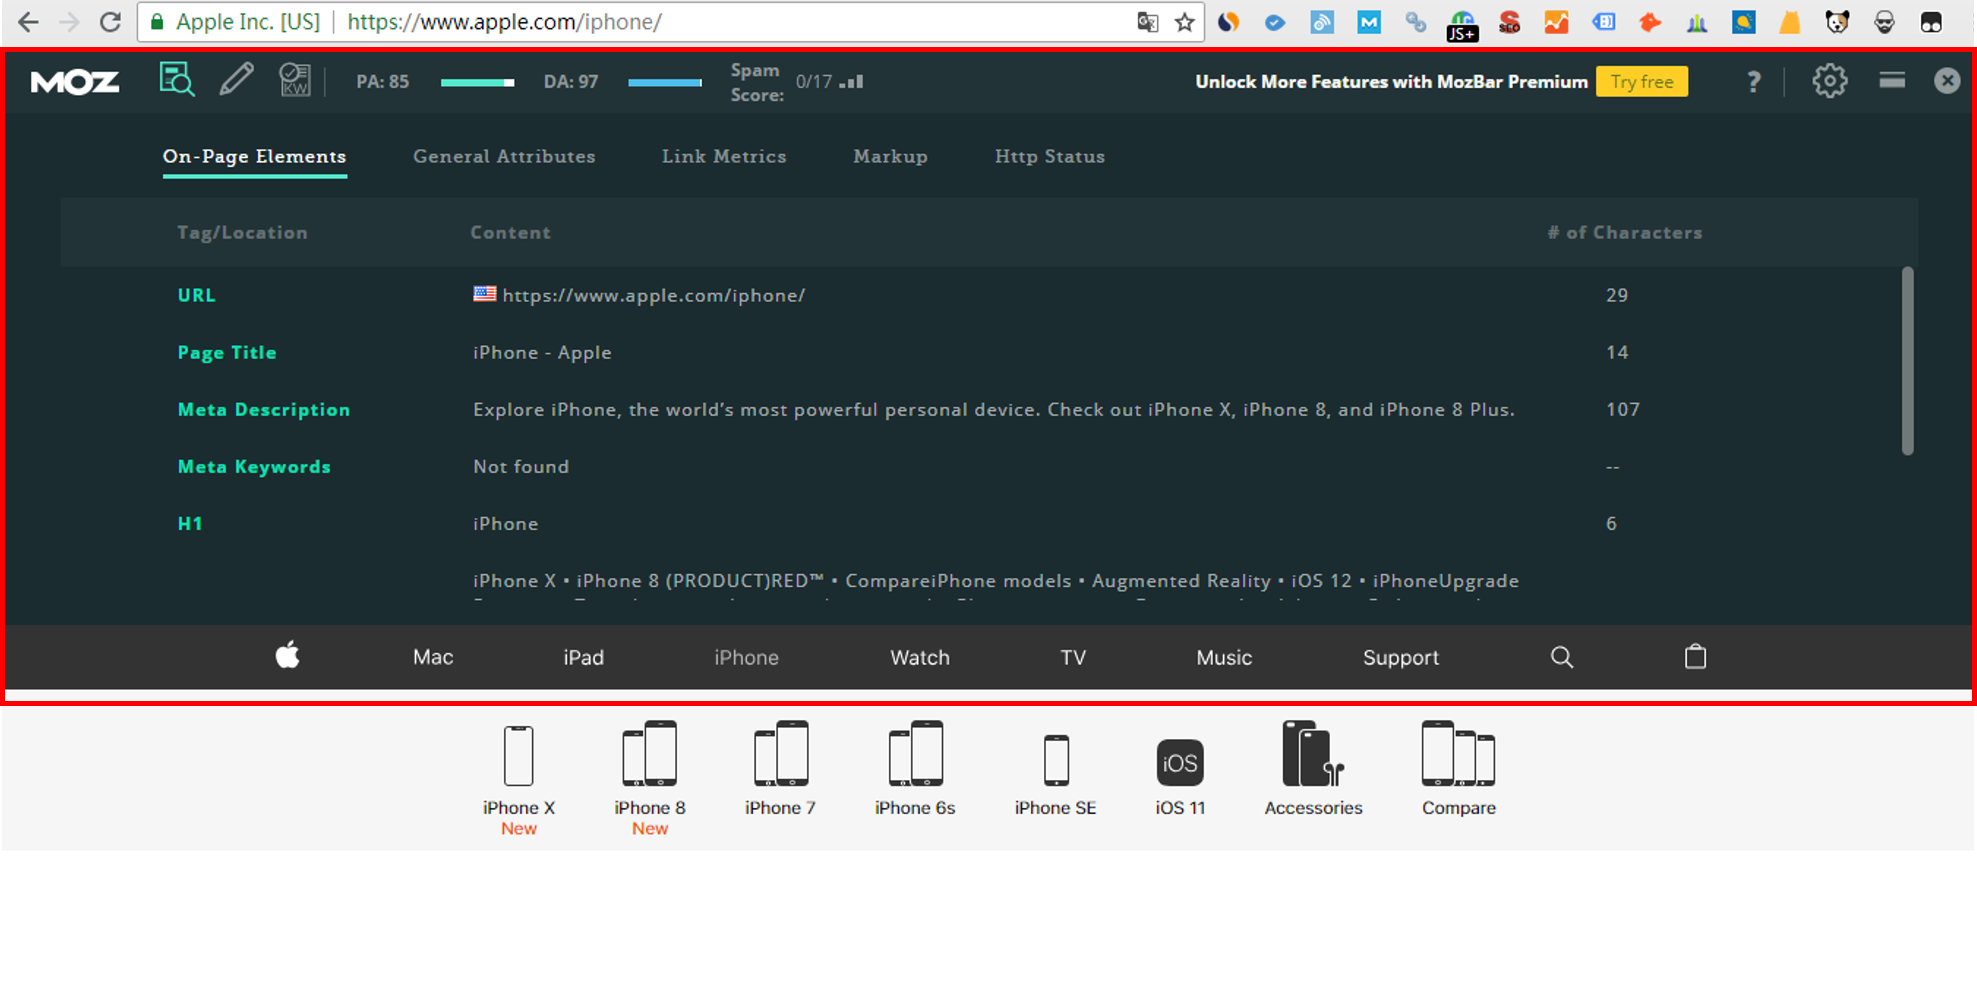
Task: Open the Mac link in Apple nav
Action: tap(433, 657)
